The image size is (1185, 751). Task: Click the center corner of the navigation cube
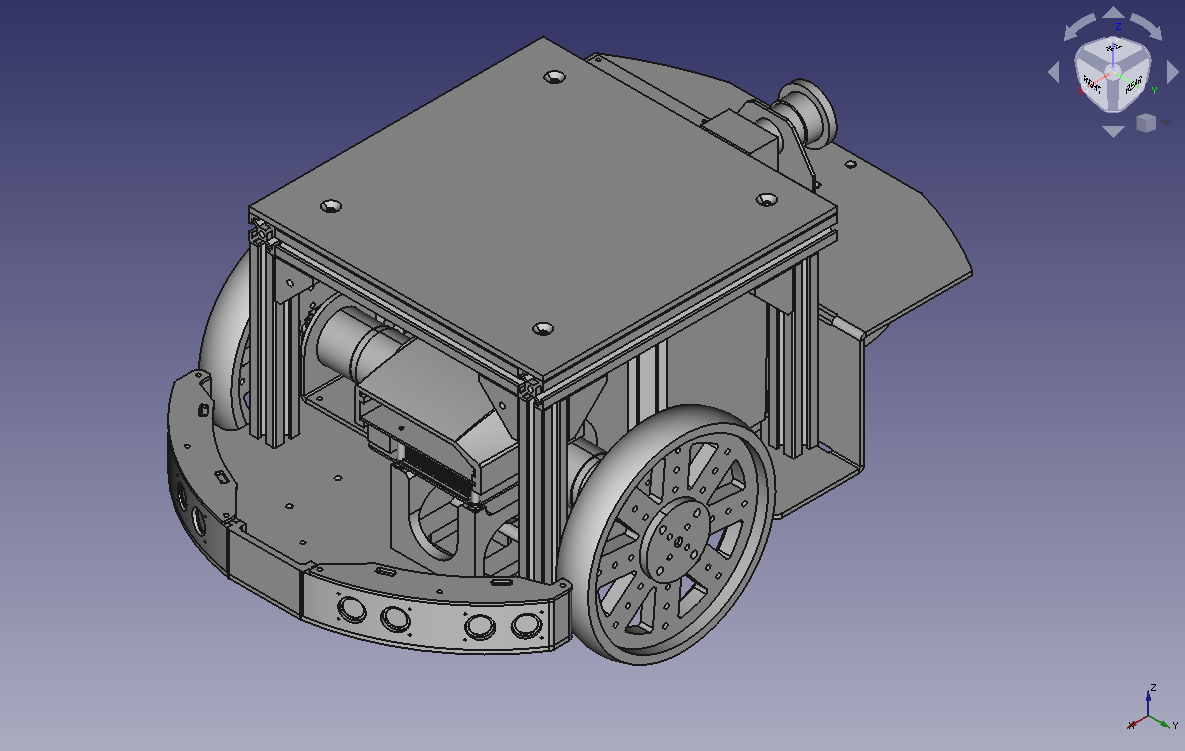coord(1113,73)
